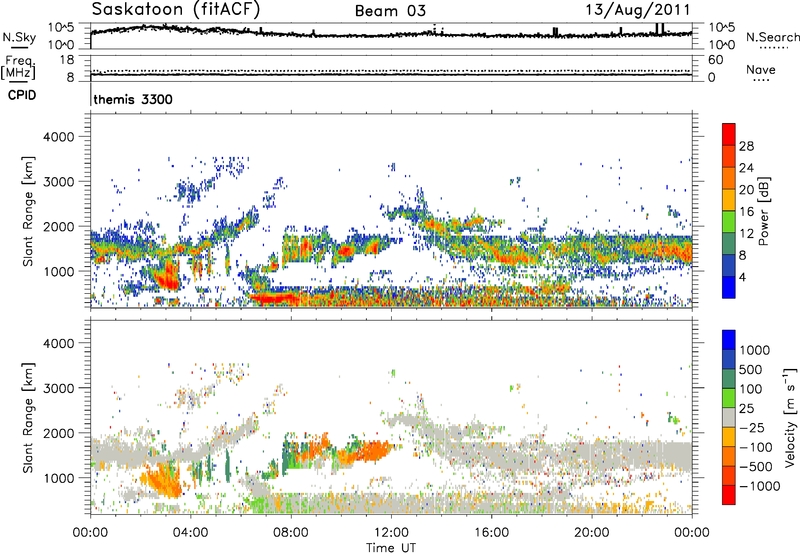This screenshot has height=554, width=800.
Task: Select '3000' tick on velocity panel axis
Action: coord(58,388)
